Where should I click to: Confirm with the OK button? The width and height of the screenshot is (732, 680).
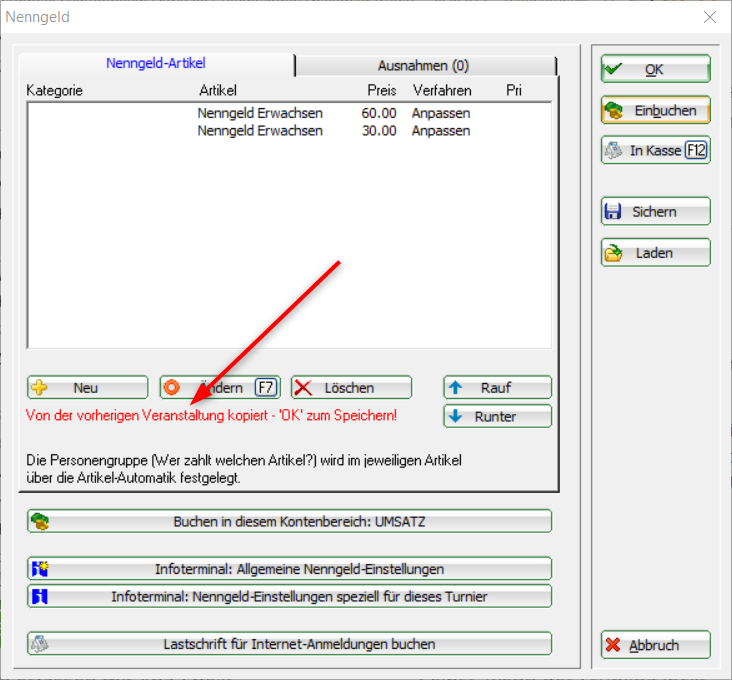656,69
